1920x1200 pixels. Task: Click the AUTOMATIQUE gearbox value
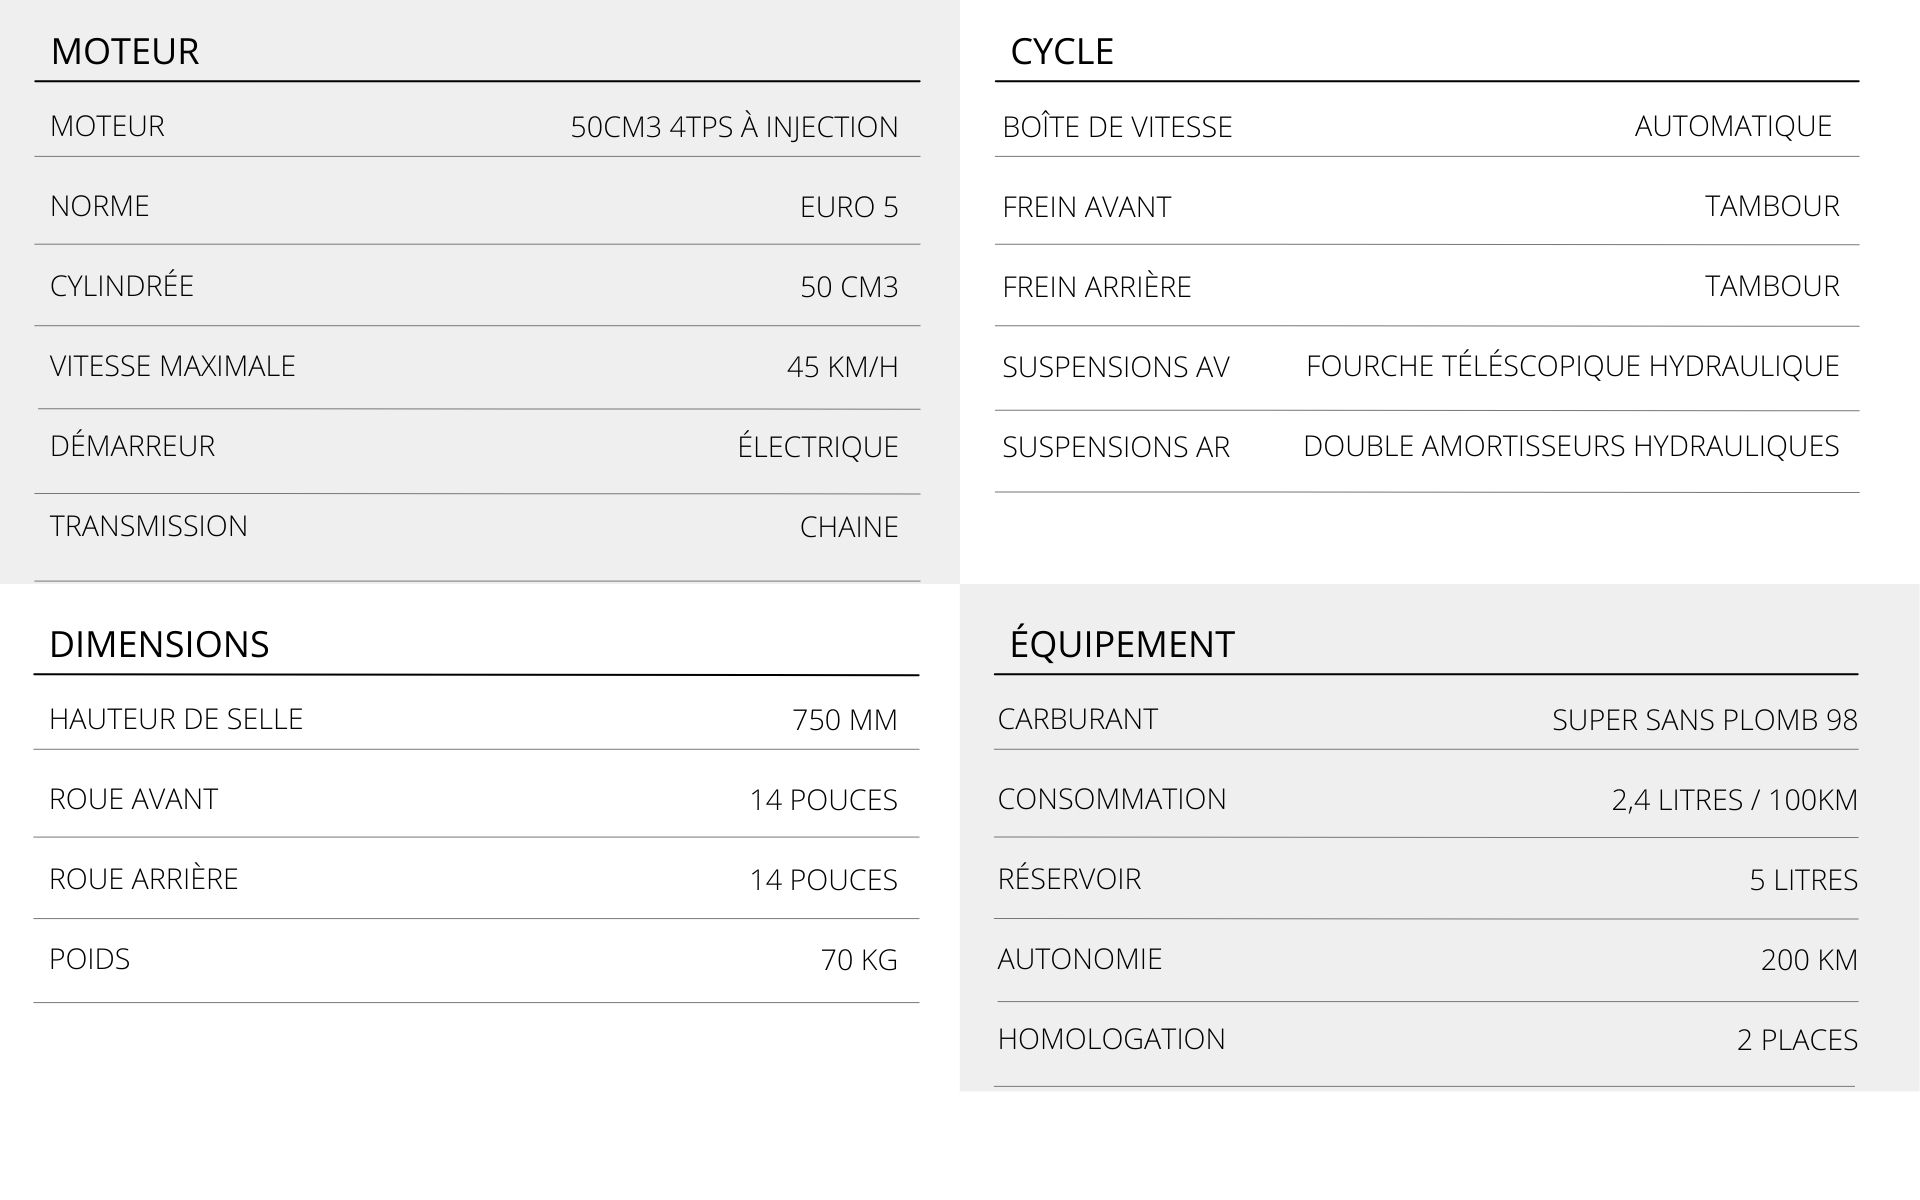1732,126
